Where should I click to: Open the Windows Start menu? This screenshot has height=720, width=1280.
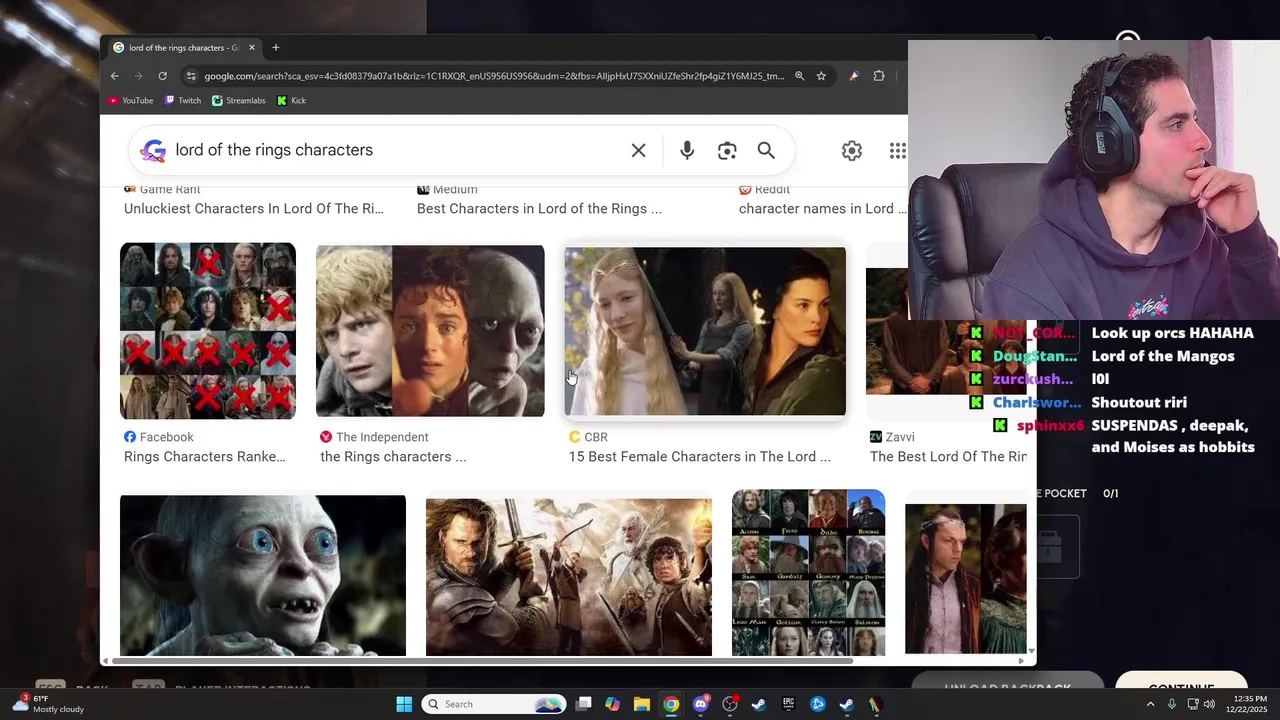tap(404, 704)
